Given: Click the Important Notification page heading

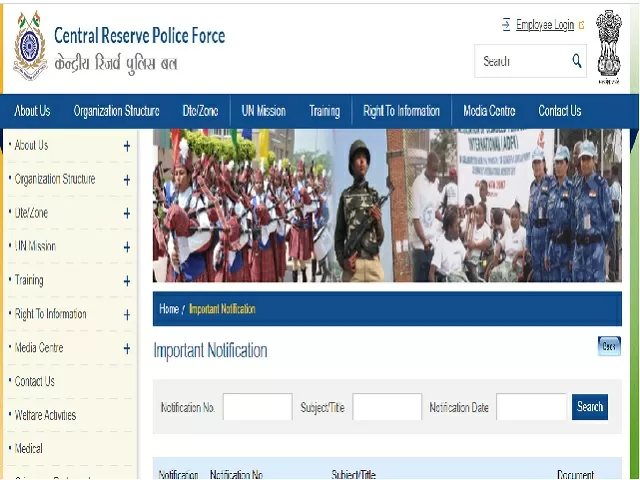Looking at the screenshot, I should (x=210, y=350).
